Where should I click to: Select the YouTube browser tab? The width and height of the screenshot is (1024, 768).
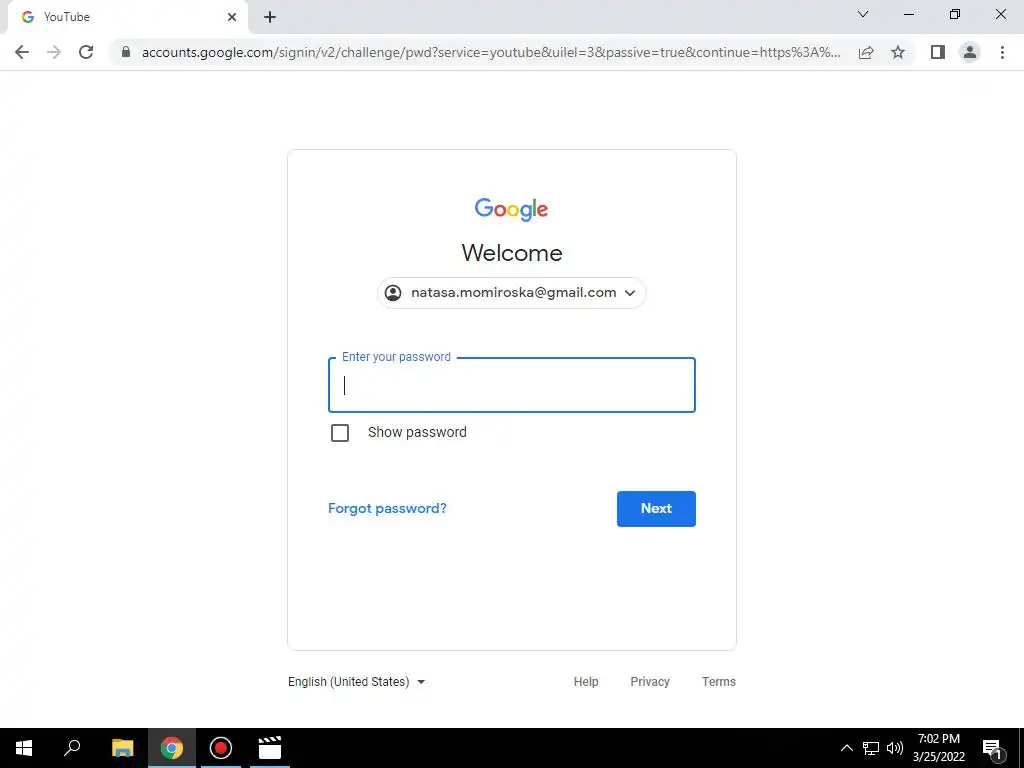(127, 17)
